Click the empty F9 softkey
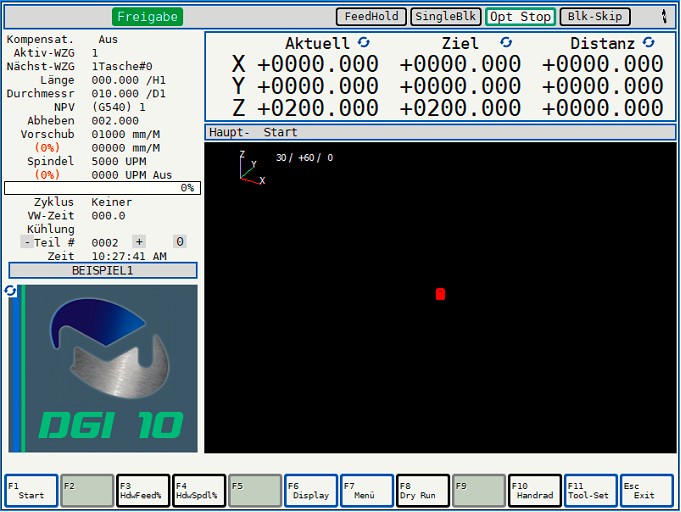 (x=479, y=491)
